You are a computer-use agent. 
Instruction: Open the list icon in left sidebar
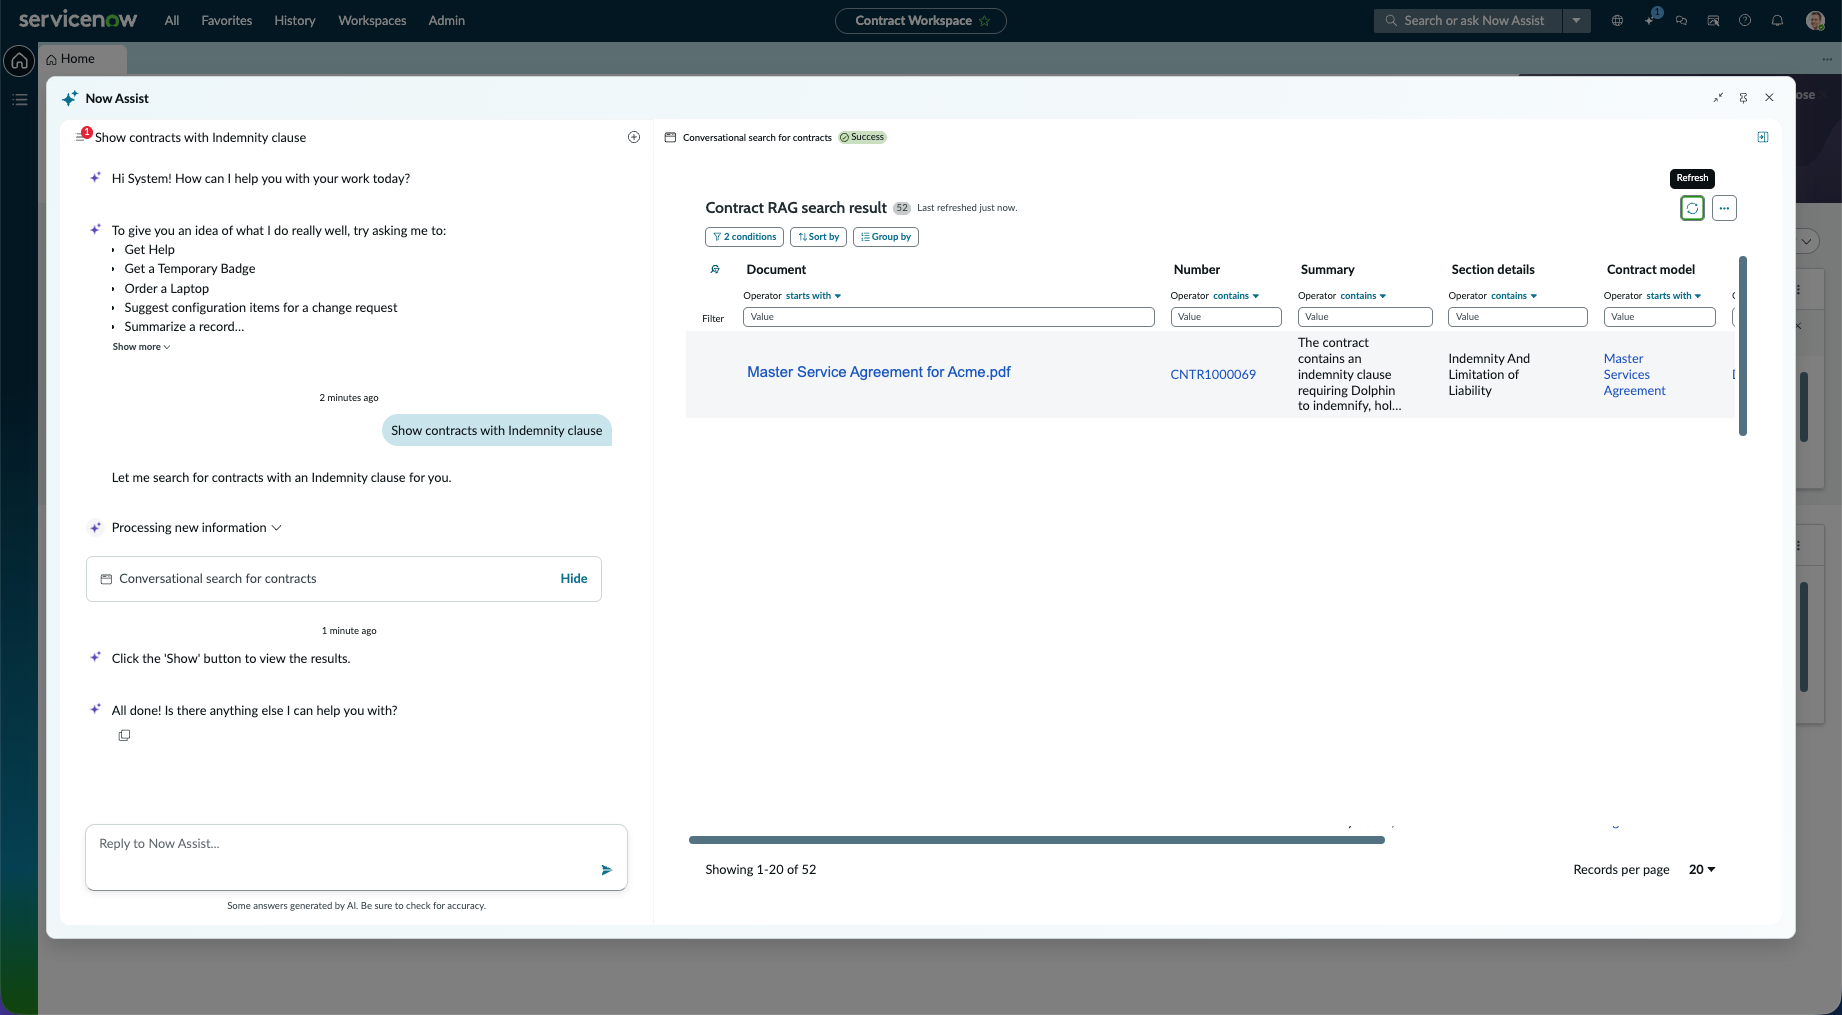[x=19, y=100]
